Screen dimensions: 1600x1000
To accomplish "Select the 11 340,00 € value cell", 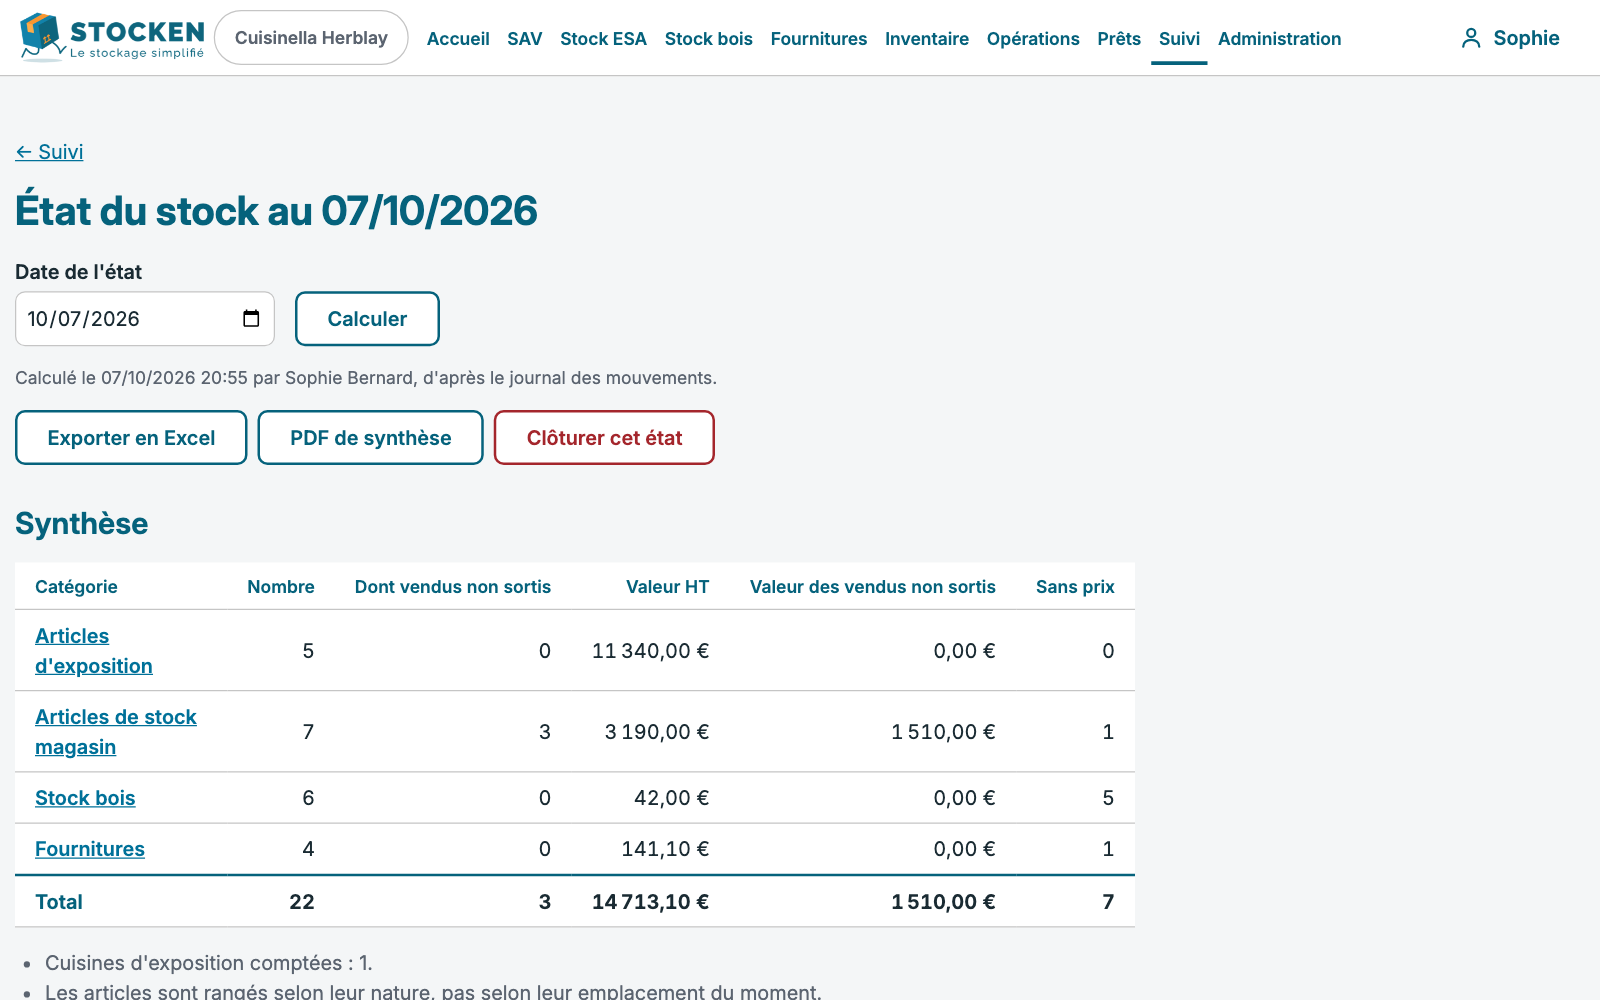I will tap(650, 651).
